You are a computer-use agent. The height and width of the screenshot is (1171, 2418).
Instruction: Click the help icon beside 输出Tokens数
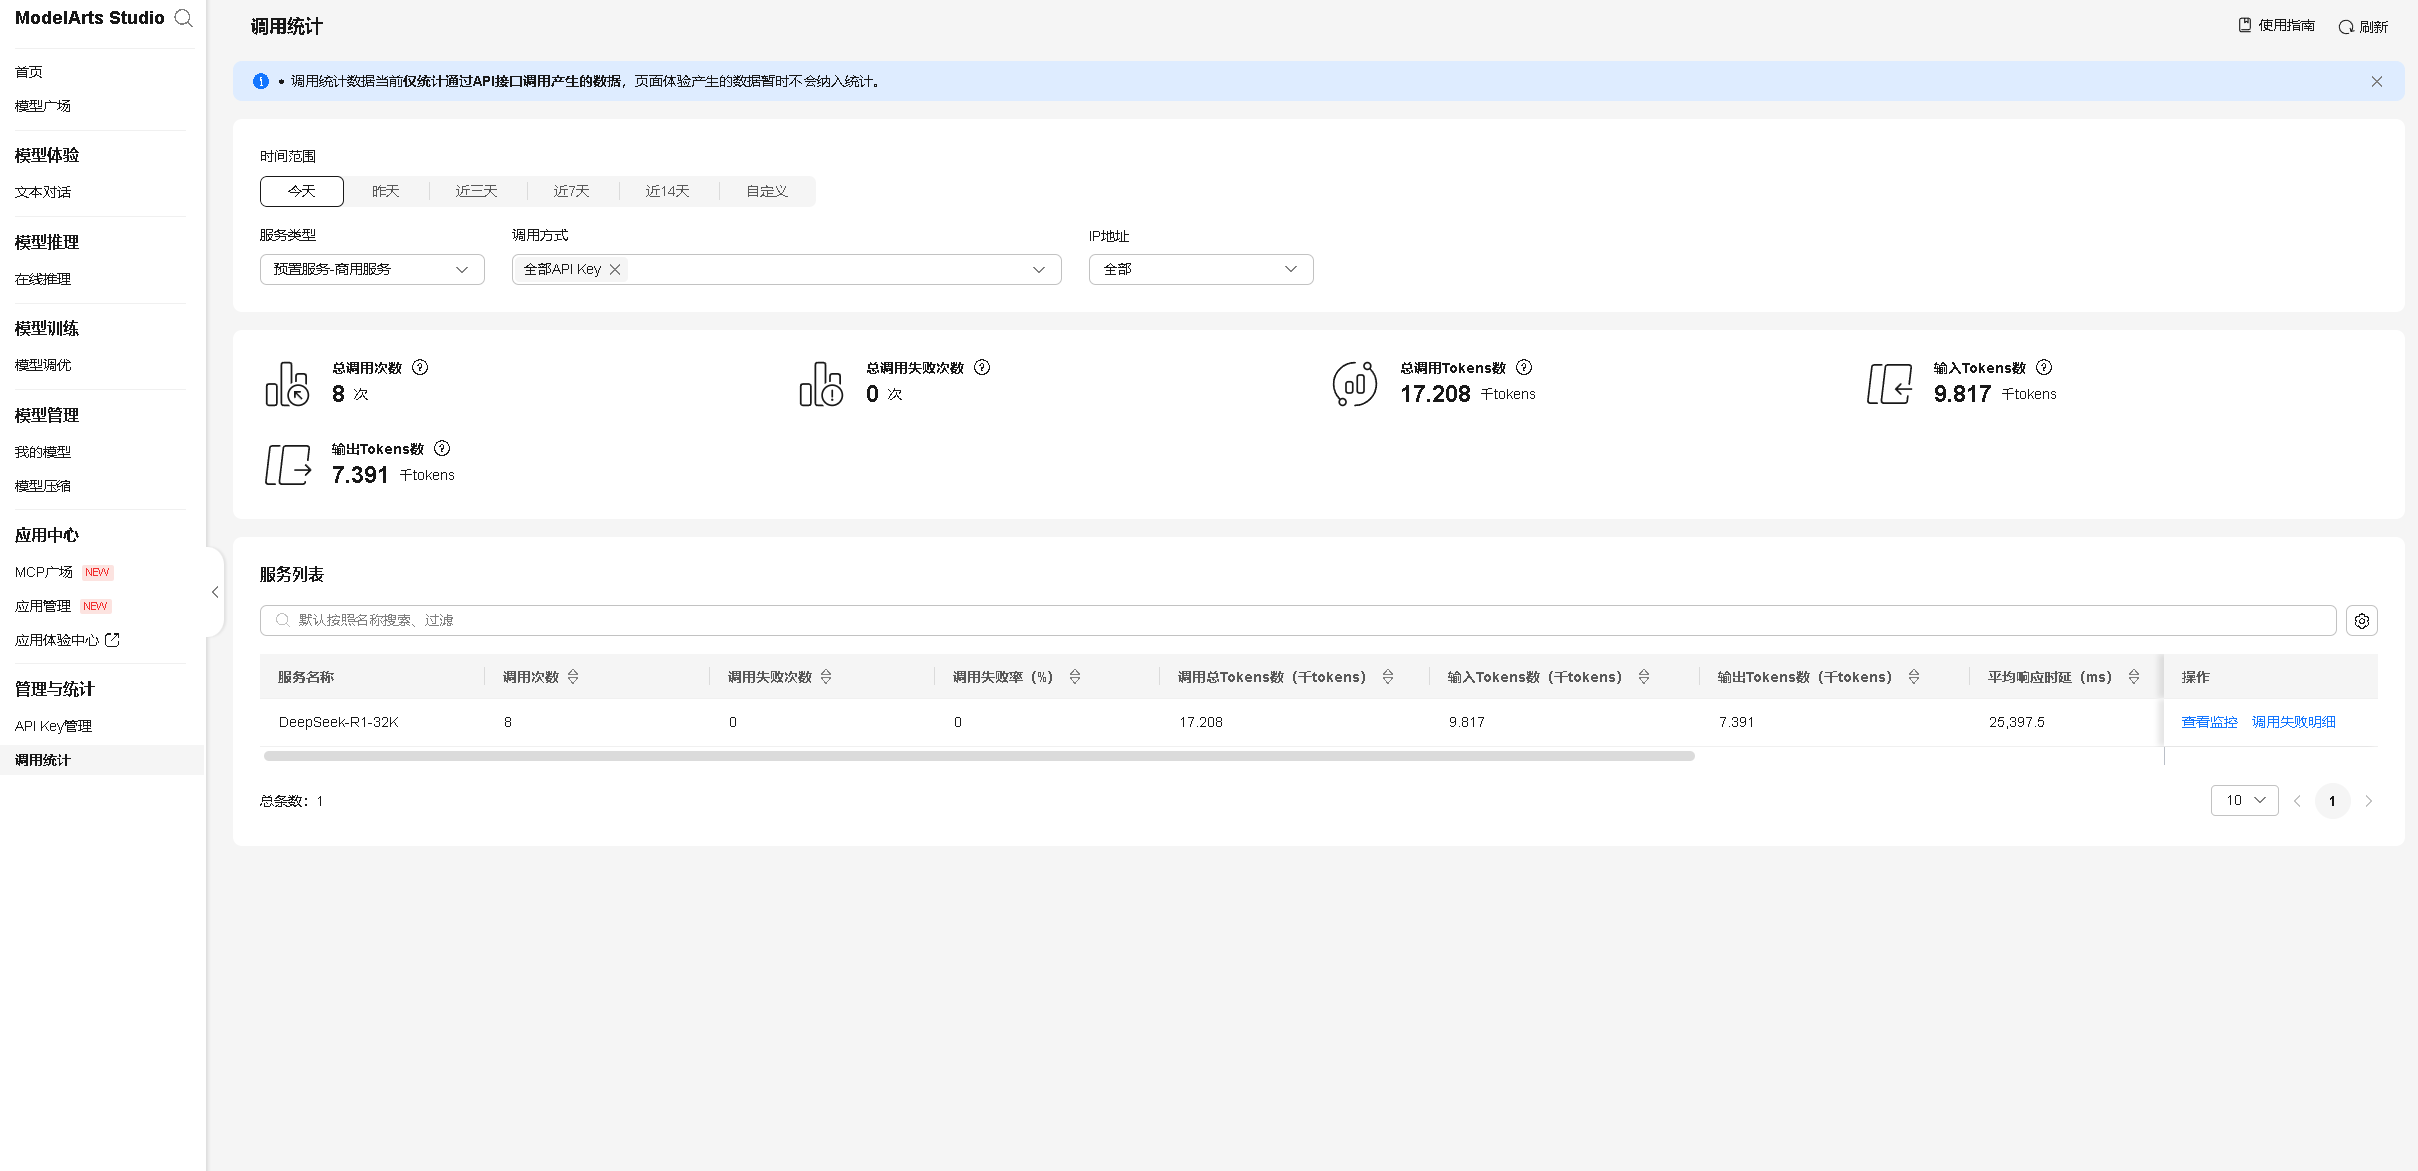coord(442,448)
